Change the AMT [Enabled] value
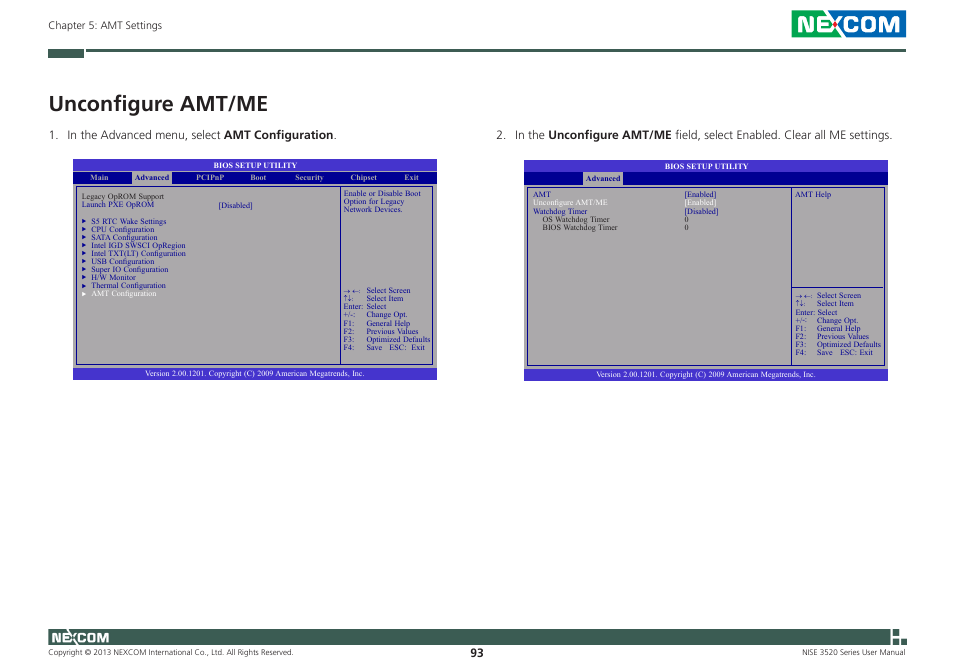This screenshot has height=672, width=954. 700,195
